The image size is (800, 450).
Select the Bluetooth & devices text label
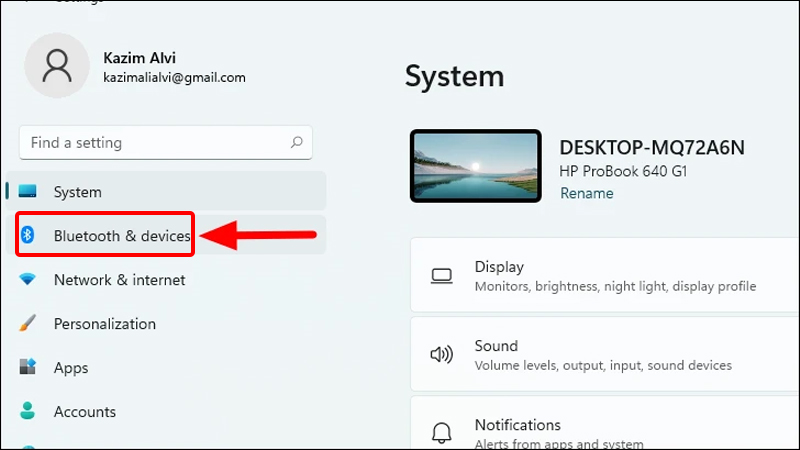121,235
